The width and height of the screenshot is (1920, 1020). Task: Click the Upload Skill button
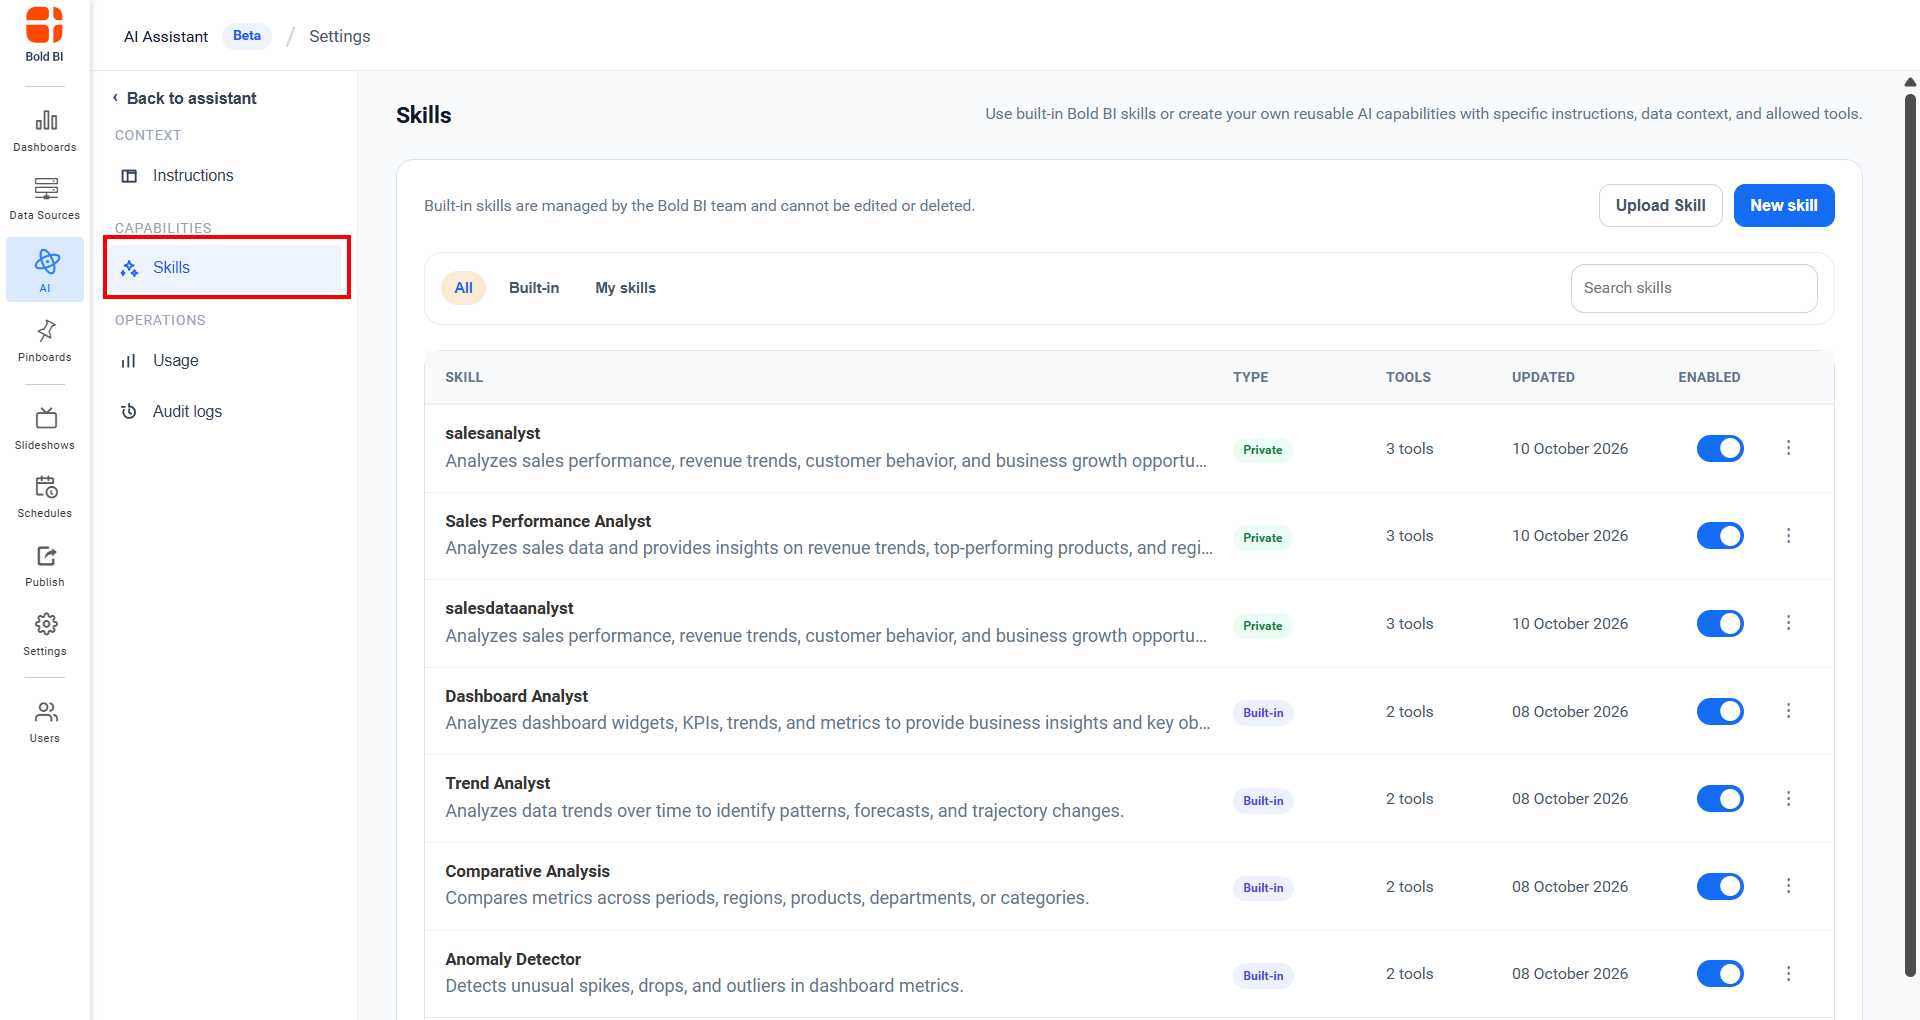[x=1660, y=206]
